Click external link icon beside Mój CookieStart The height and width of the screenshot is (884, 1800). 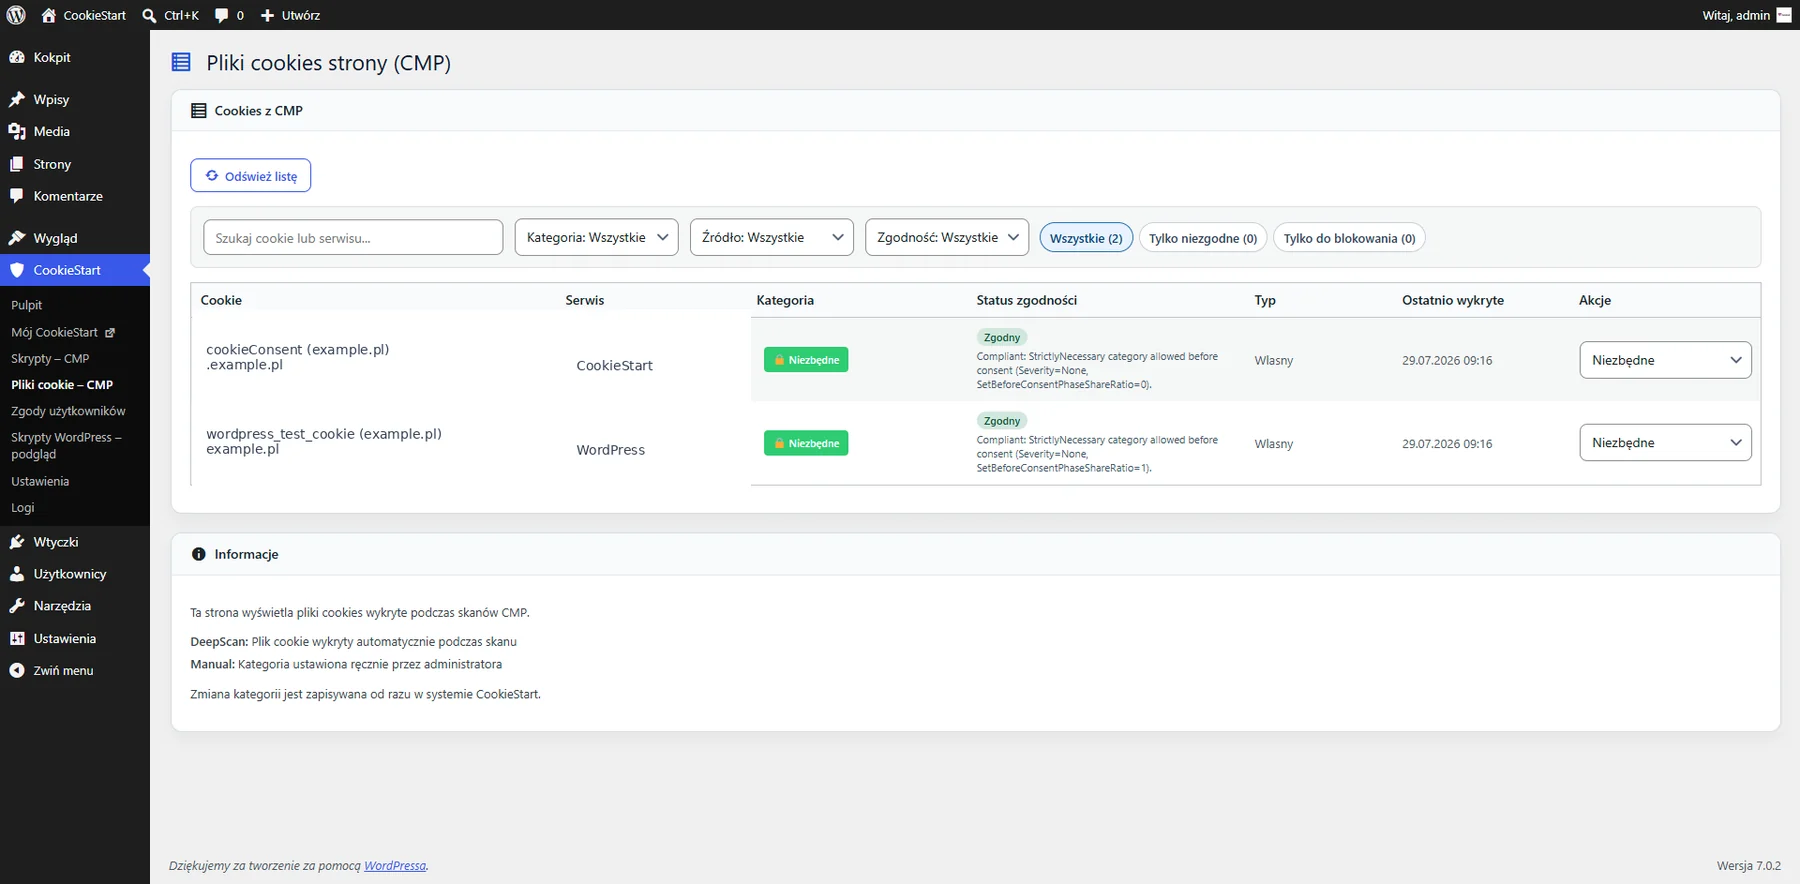pos(110,333)
